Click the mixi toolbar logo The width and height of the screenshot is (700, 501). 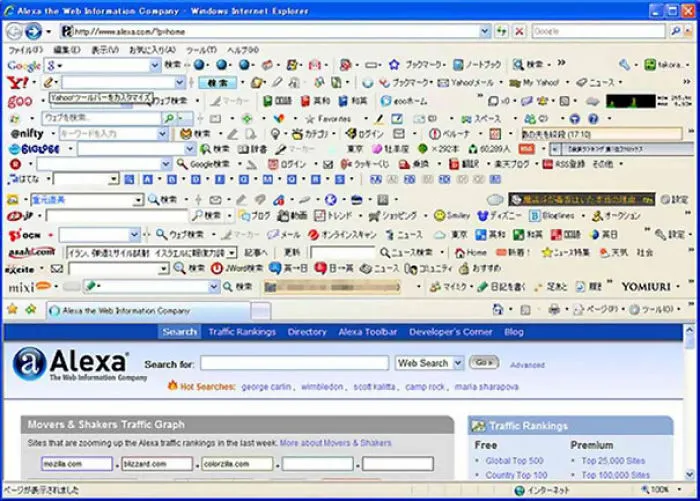[29, 287]
